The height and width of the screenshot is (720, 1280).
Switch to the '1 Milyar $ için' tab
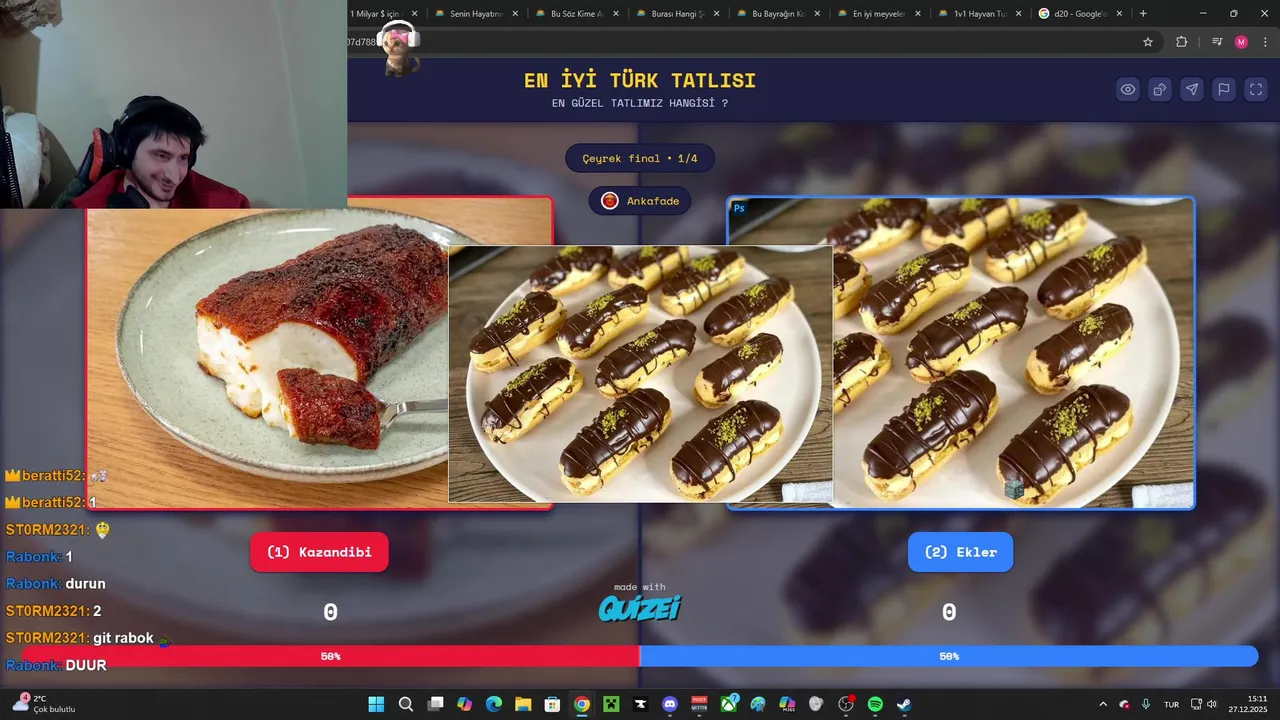tap(375, 14)
